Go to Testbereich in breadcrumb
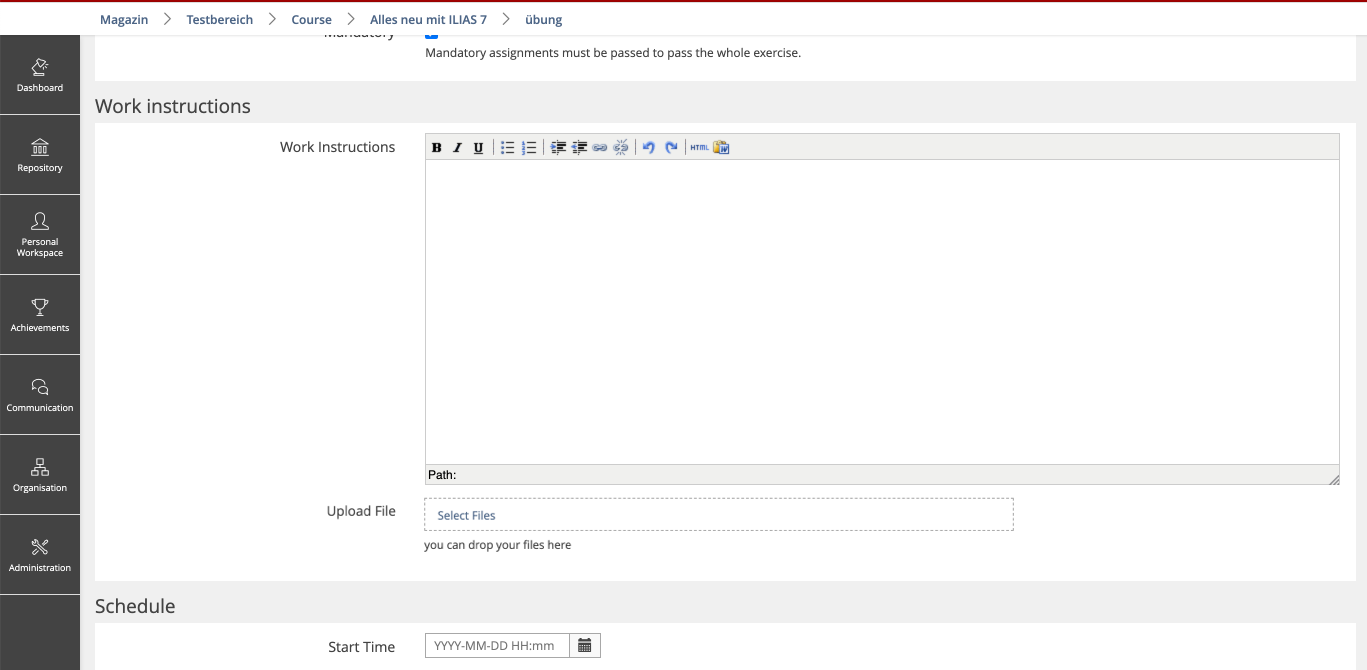Image resolution: width=1367 pixels, height=670 pixels. (220, 20)
